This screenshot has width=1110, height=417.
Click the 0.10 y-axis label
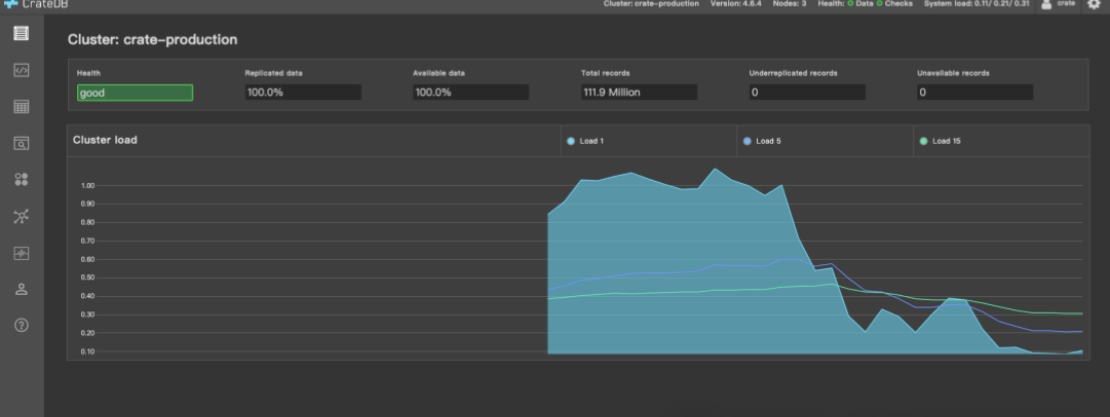(x=88, y=351)
